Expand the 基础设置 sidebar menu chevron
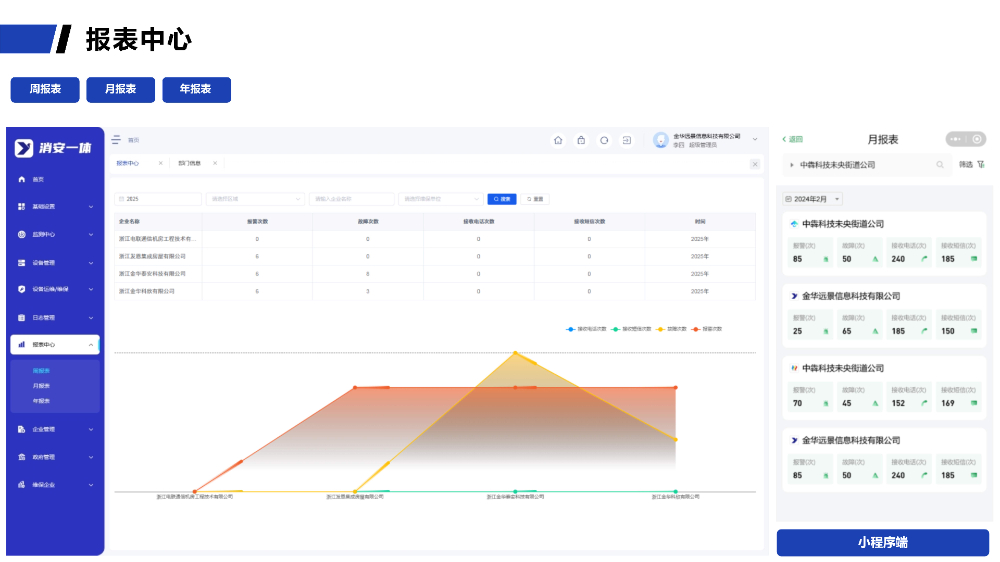This screenshot has width=1000, height=562. click(91, 207)
